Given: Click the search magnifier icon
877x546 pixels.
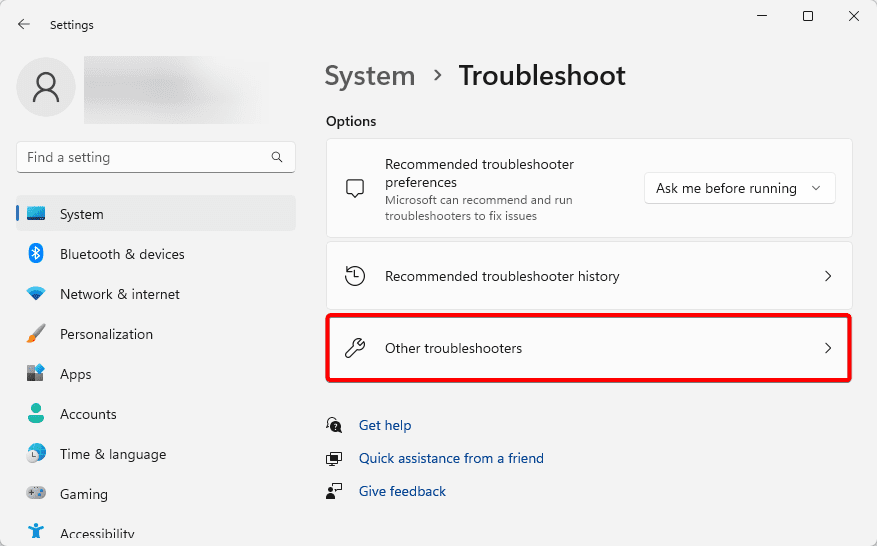Looking at the screenshot, I should [277, 157].
